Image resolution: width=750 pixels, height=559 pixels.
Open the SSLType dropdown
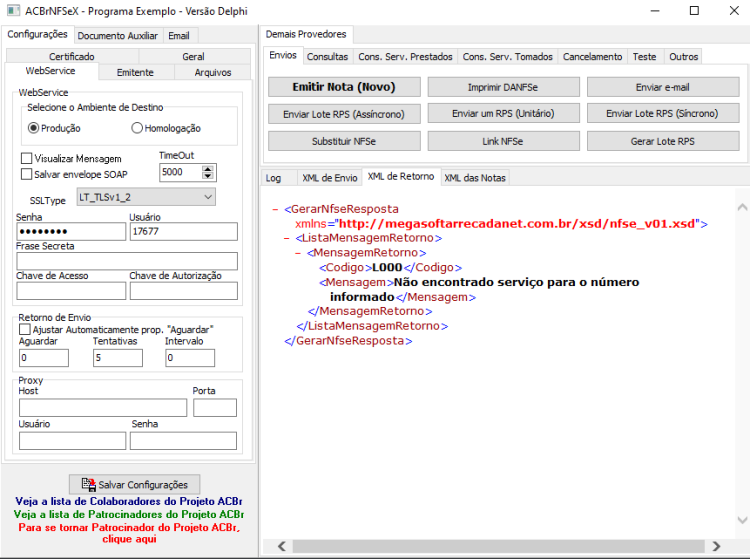146,197
